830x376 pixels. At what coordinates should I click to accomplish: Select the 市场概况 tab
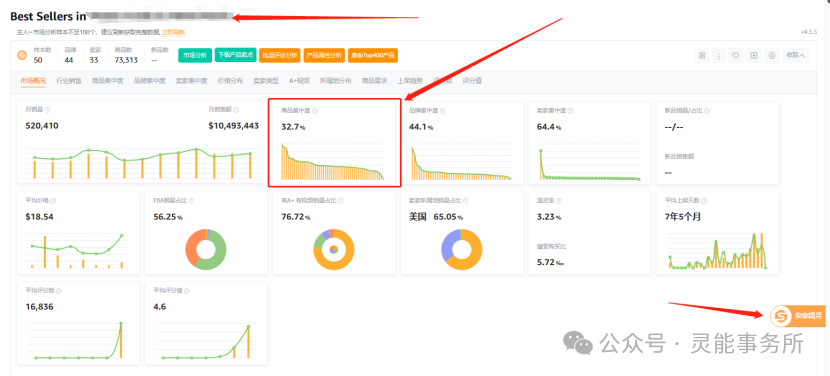point(33,81)
